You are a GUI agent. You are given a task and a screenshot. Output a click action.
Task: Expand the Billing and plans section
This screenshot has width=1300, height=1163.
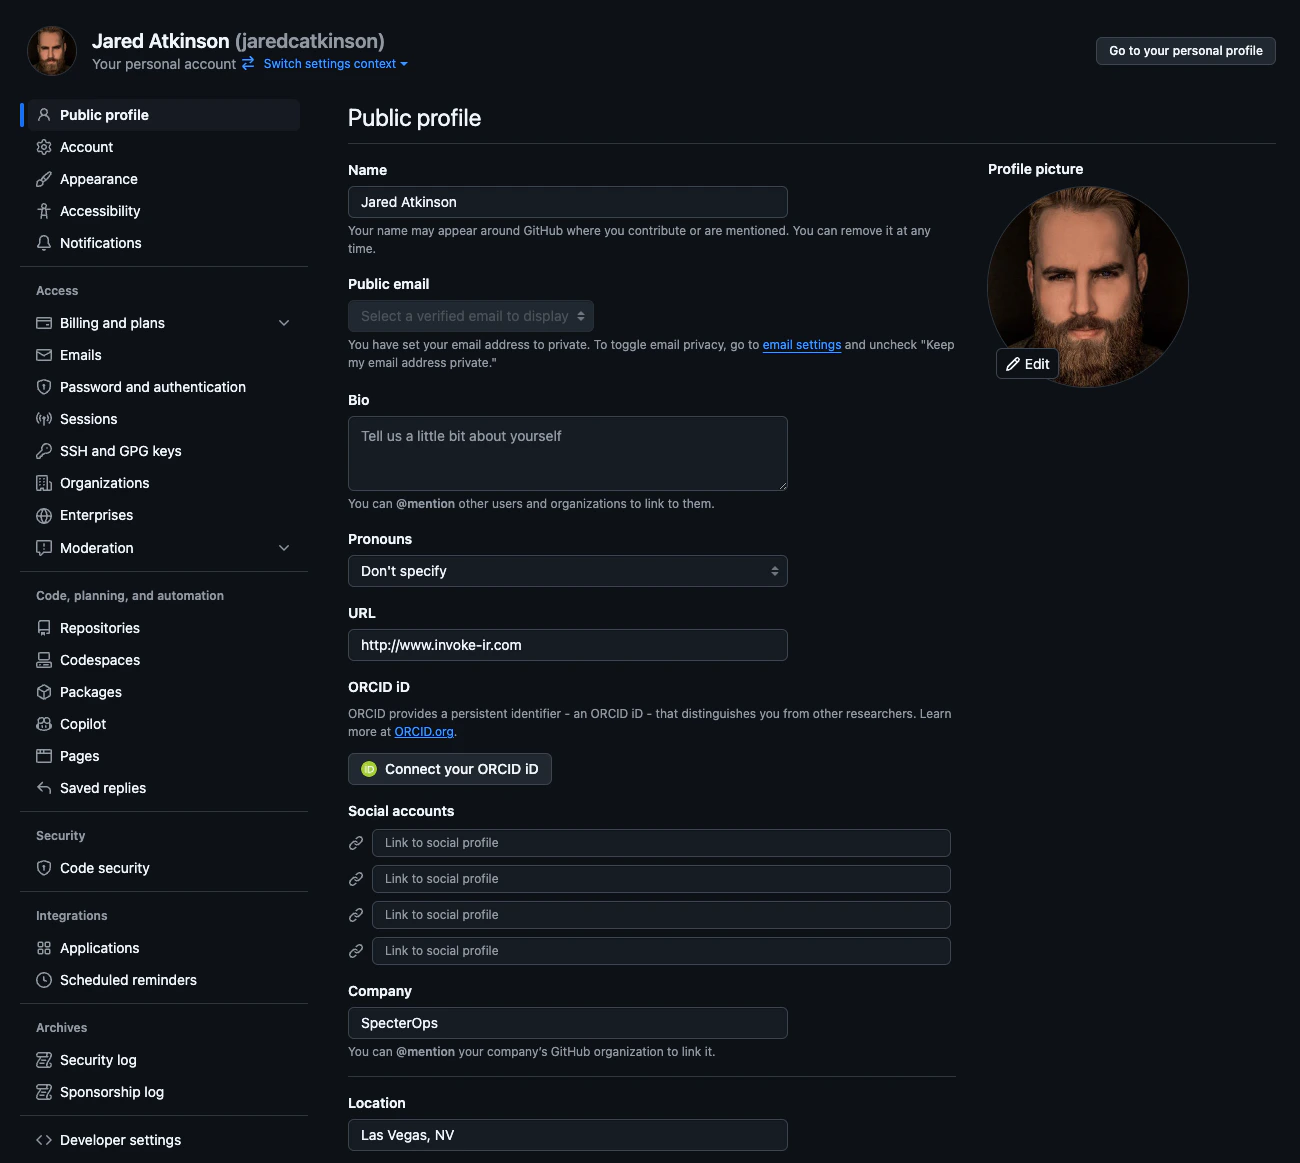click(x=284, y=323)
